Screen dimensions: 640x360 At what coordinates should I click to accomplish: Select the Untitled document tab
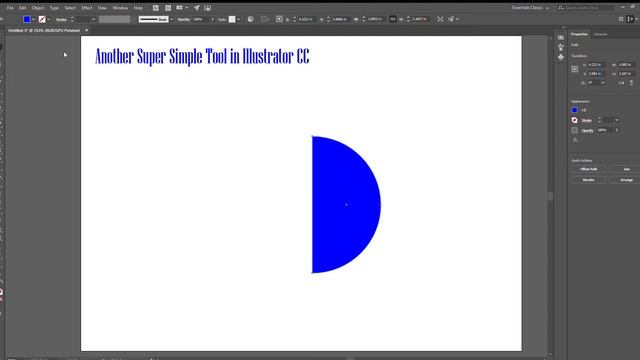(44, 30)
